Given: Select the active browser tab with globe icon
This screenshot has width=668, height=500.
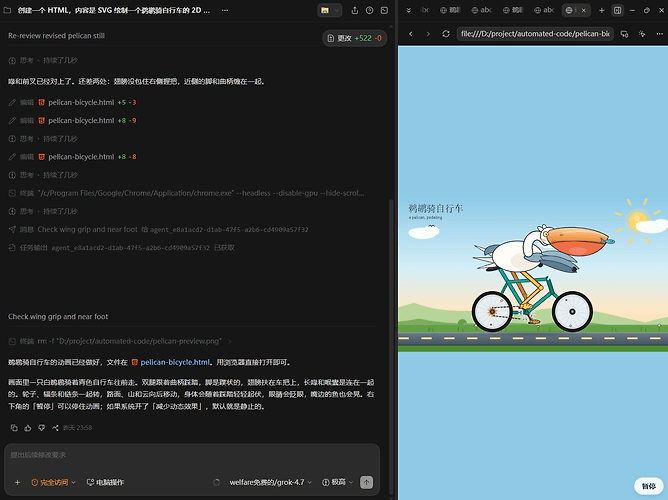Looking at the screenshot, I should click(x=570, y=10).
